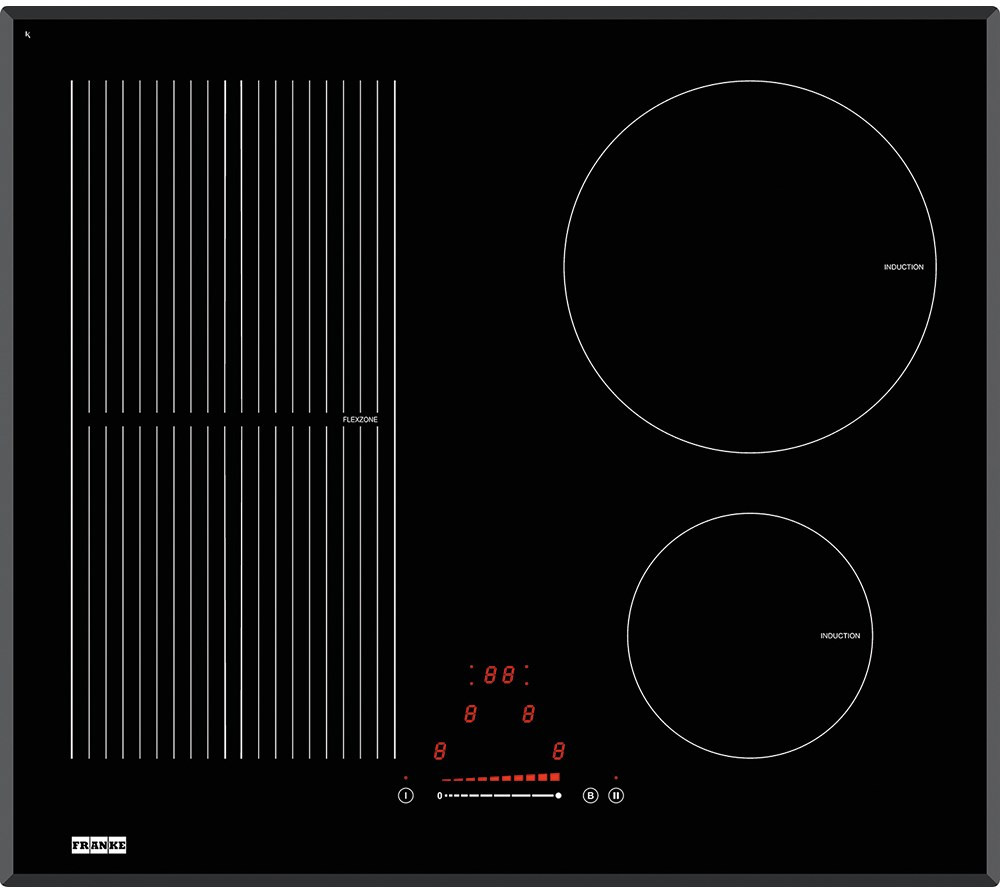Tap the center of the small circular cooking zone
1000x889 pixels.
pos(749,635)
